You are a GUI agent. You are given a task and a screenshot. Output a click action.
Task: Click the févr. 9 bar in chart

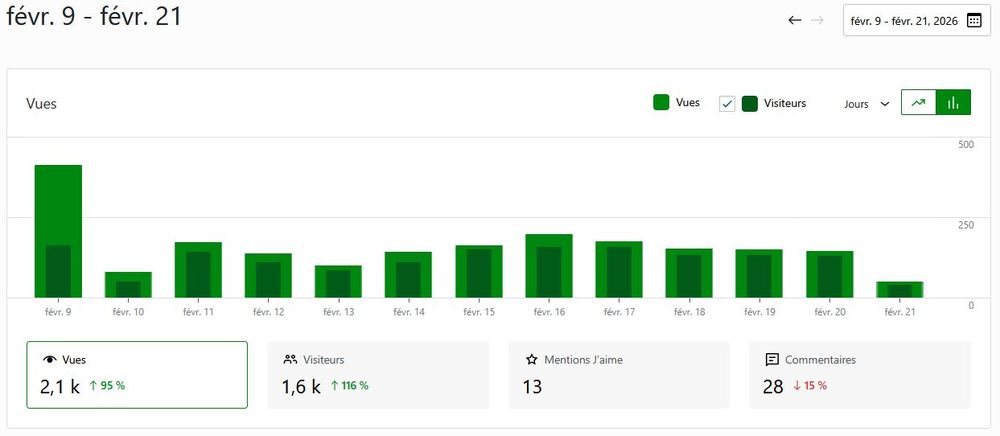tap(58, 232)
